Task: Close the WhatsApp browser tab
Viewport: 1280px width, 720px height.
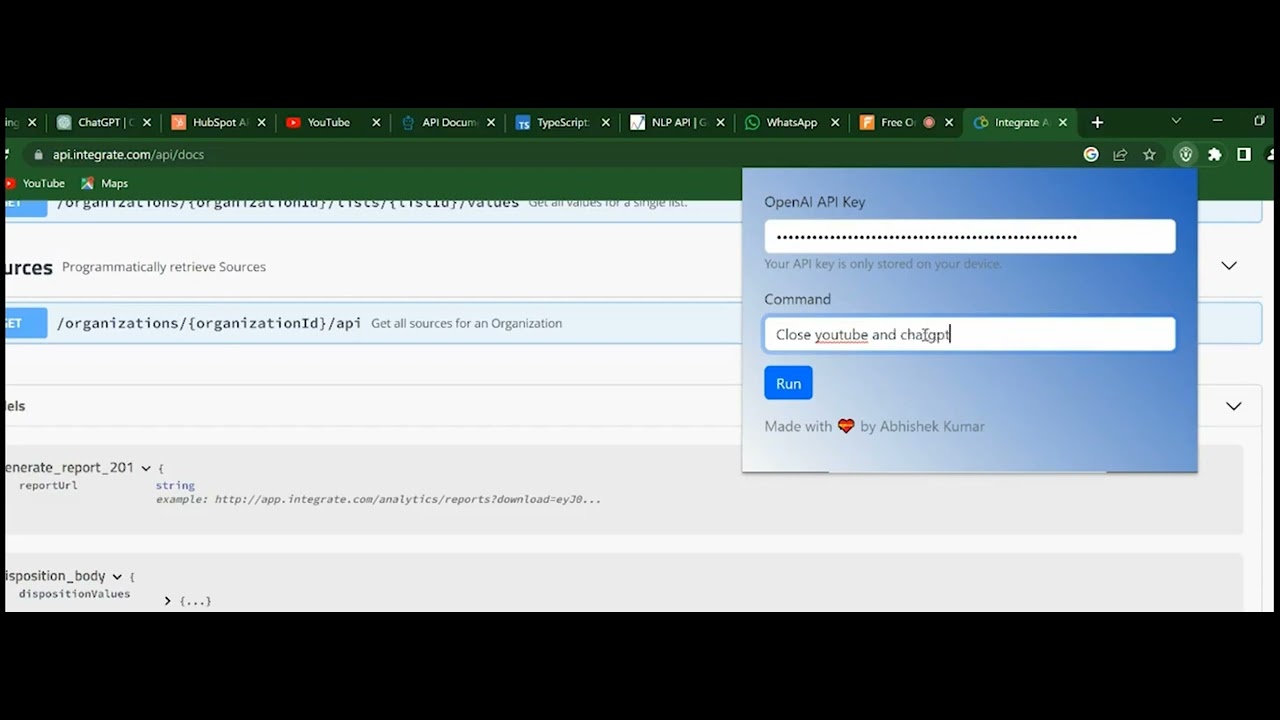Action: point(835,122)
